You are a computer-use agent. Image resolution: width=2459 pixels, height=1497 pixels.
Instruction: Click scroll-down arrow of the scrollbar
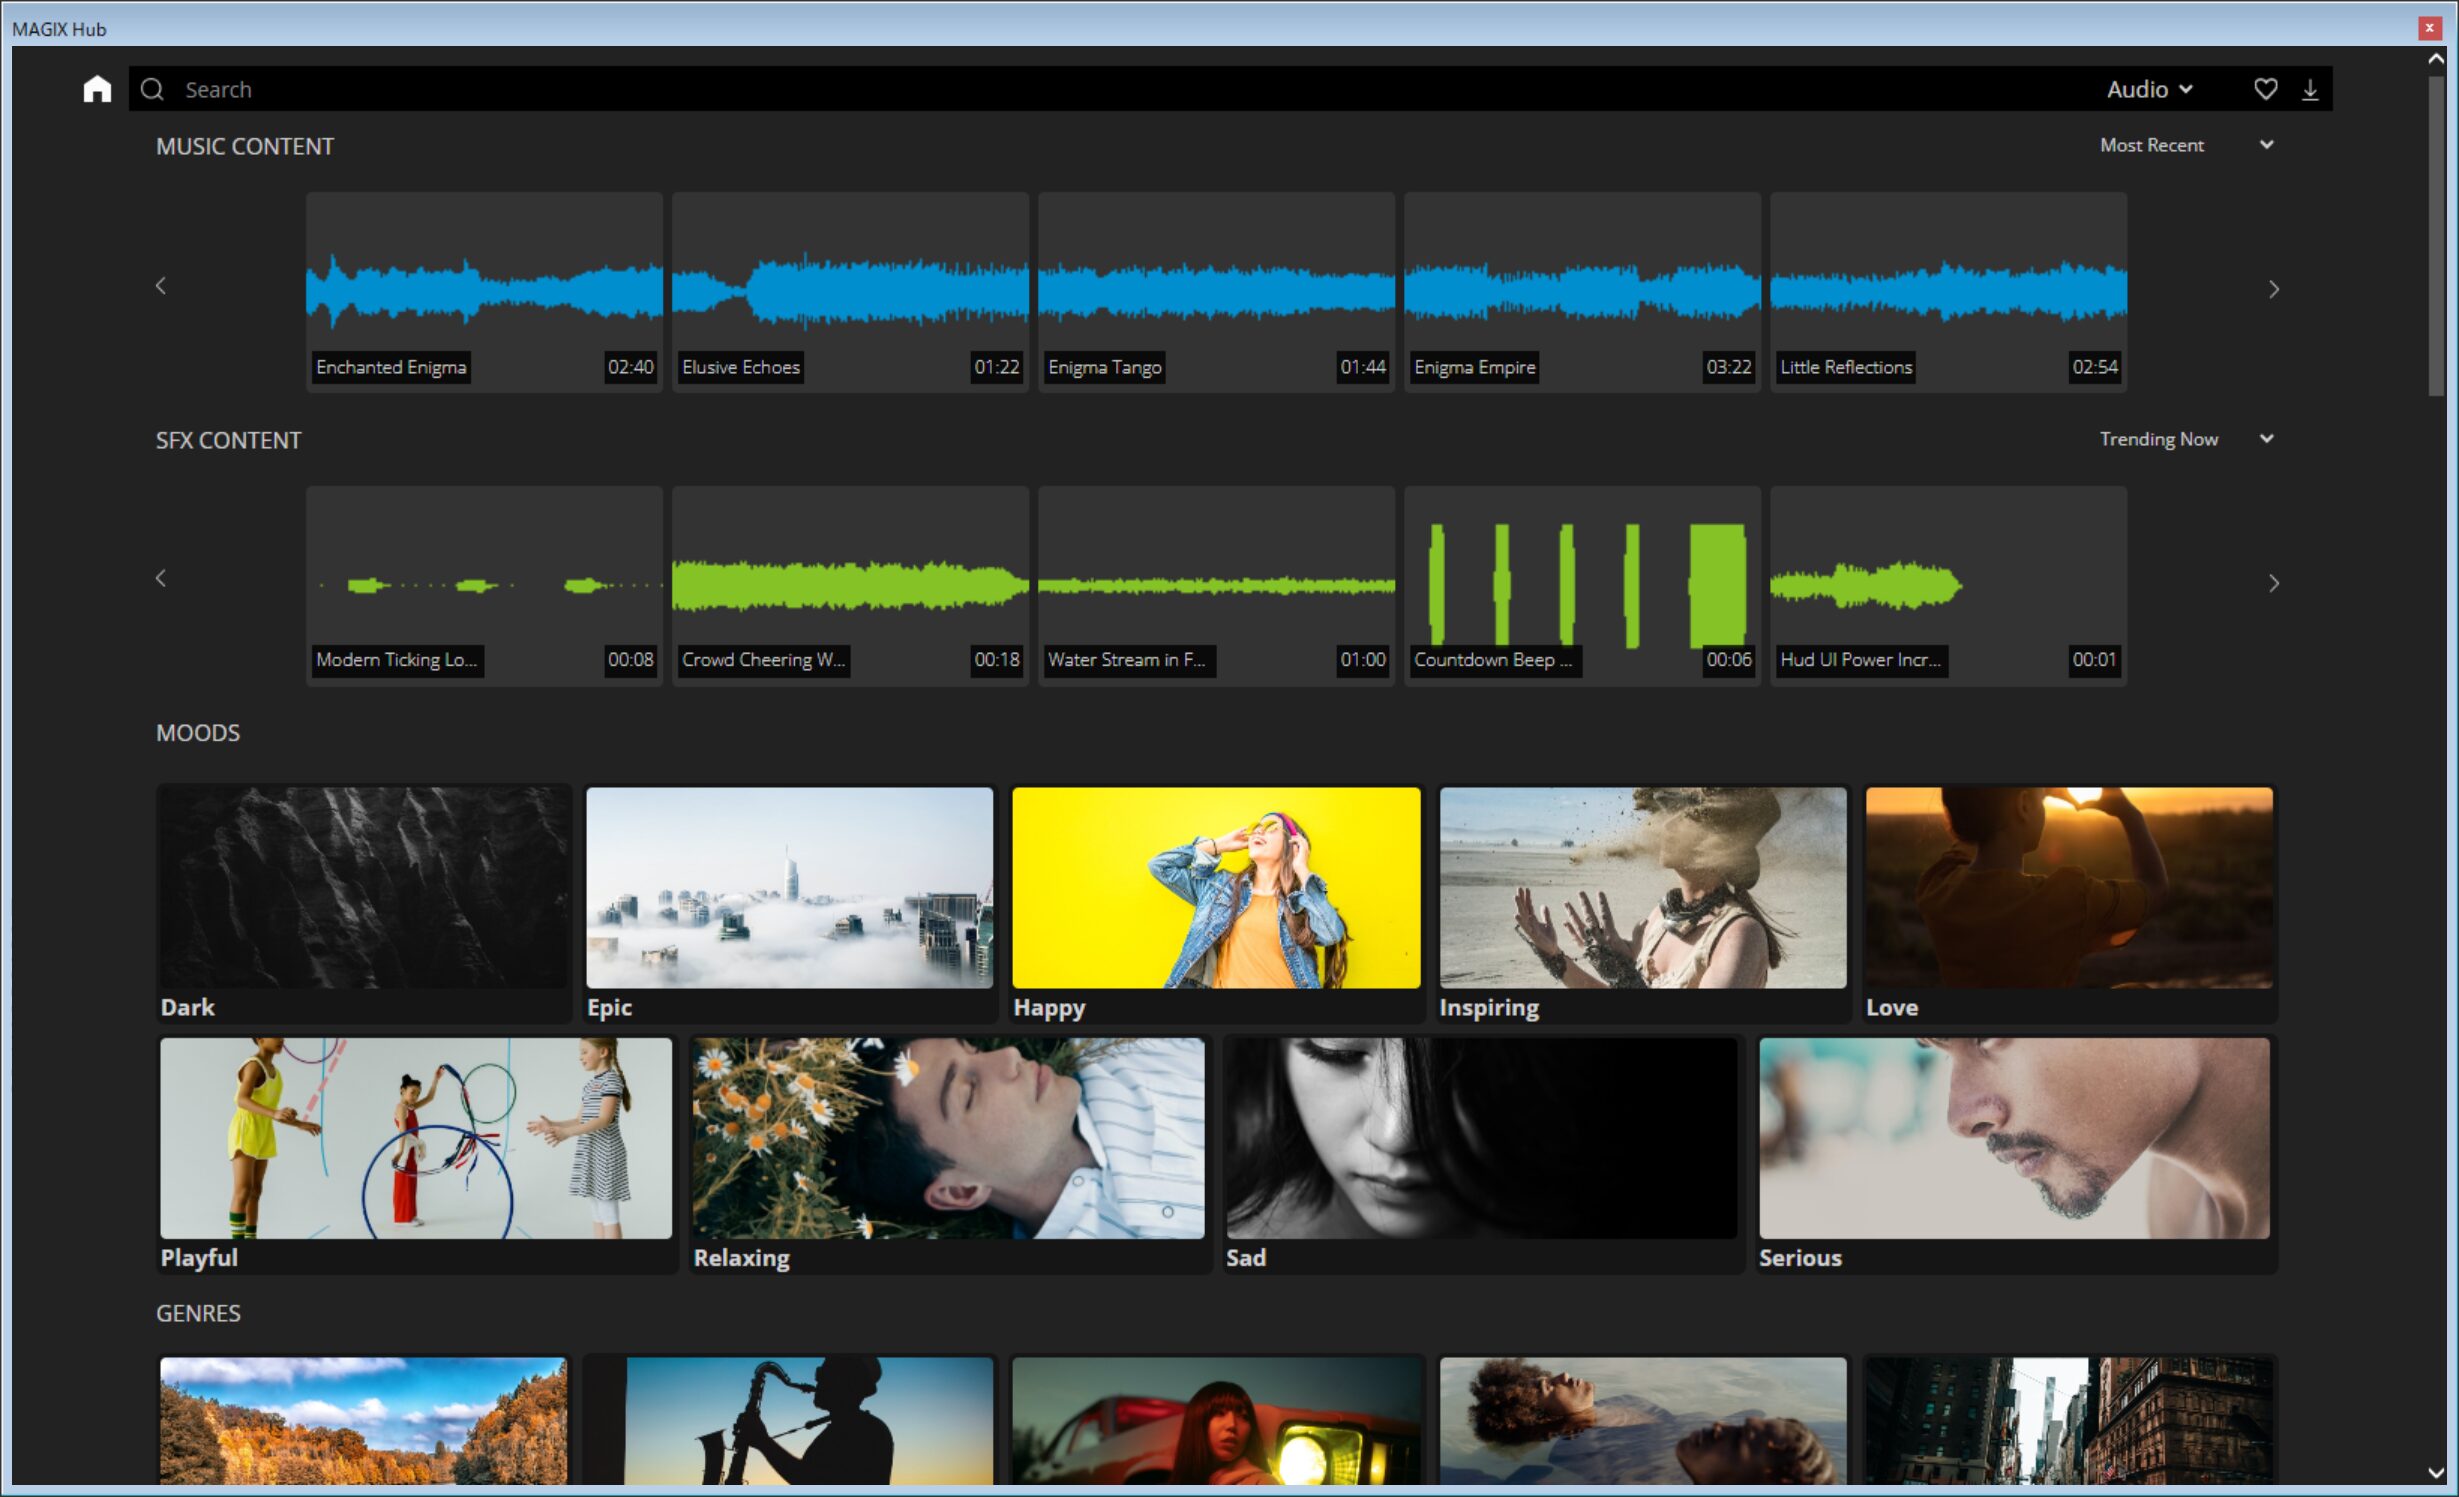2436,1472
